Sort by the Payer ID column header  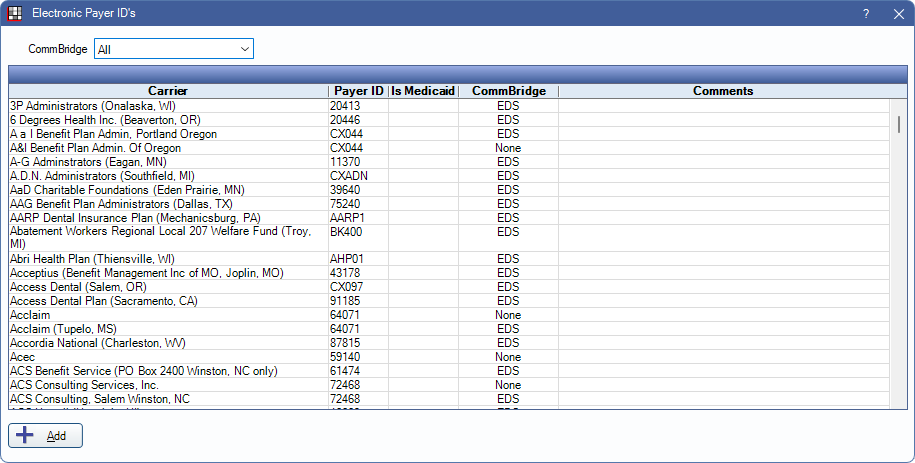pos(358,91)
